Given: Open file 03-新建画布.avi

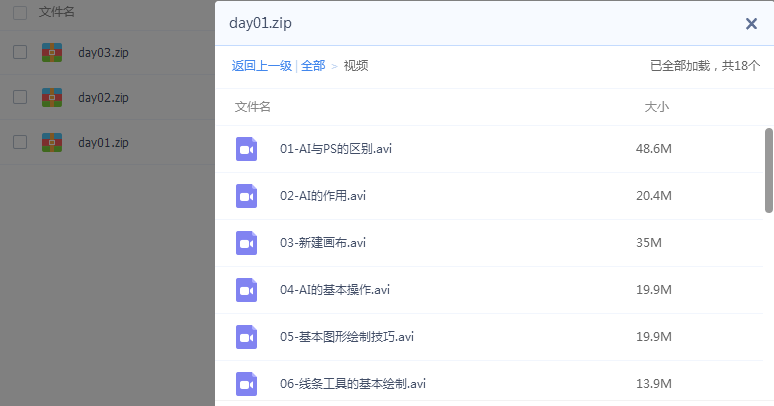Looking at the screenshot, I should 323,243.
